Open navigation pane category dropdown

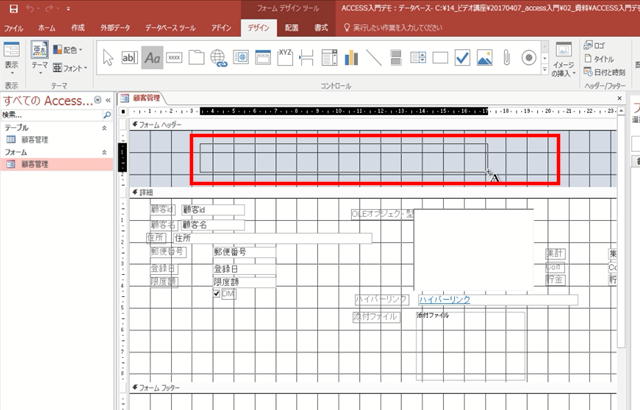pos(98,100)
